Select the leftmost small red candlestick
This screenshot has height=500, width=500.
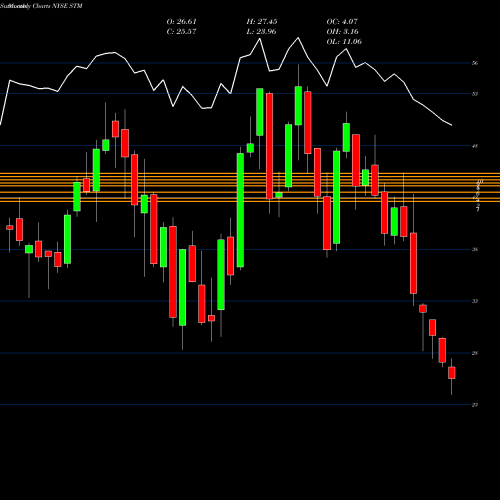tap(10, 227)
